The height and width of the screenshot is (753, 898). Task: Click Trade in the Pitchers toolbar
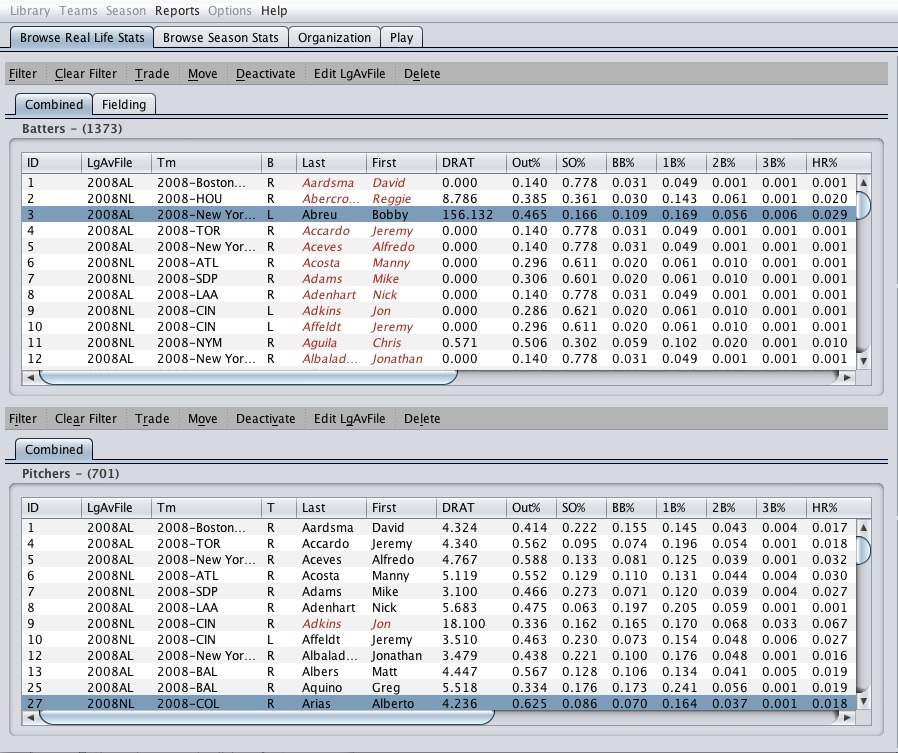[152, 419]
